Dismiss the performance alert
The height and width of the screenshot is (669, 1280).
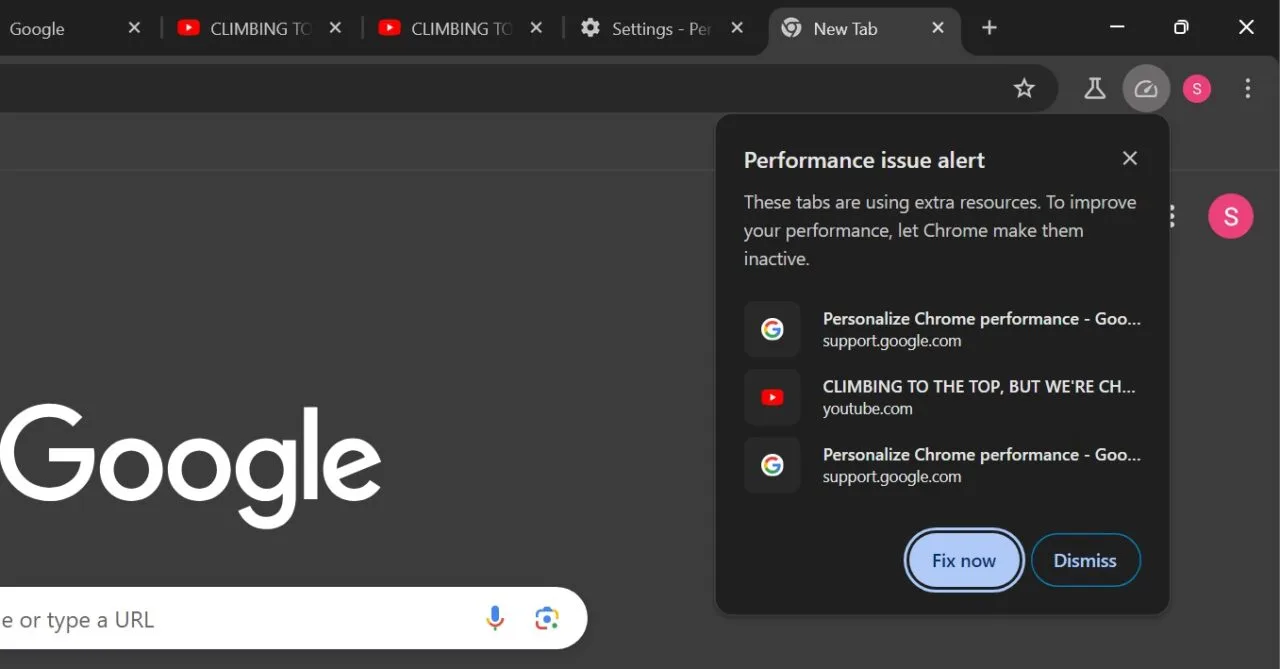(1085, 560)
